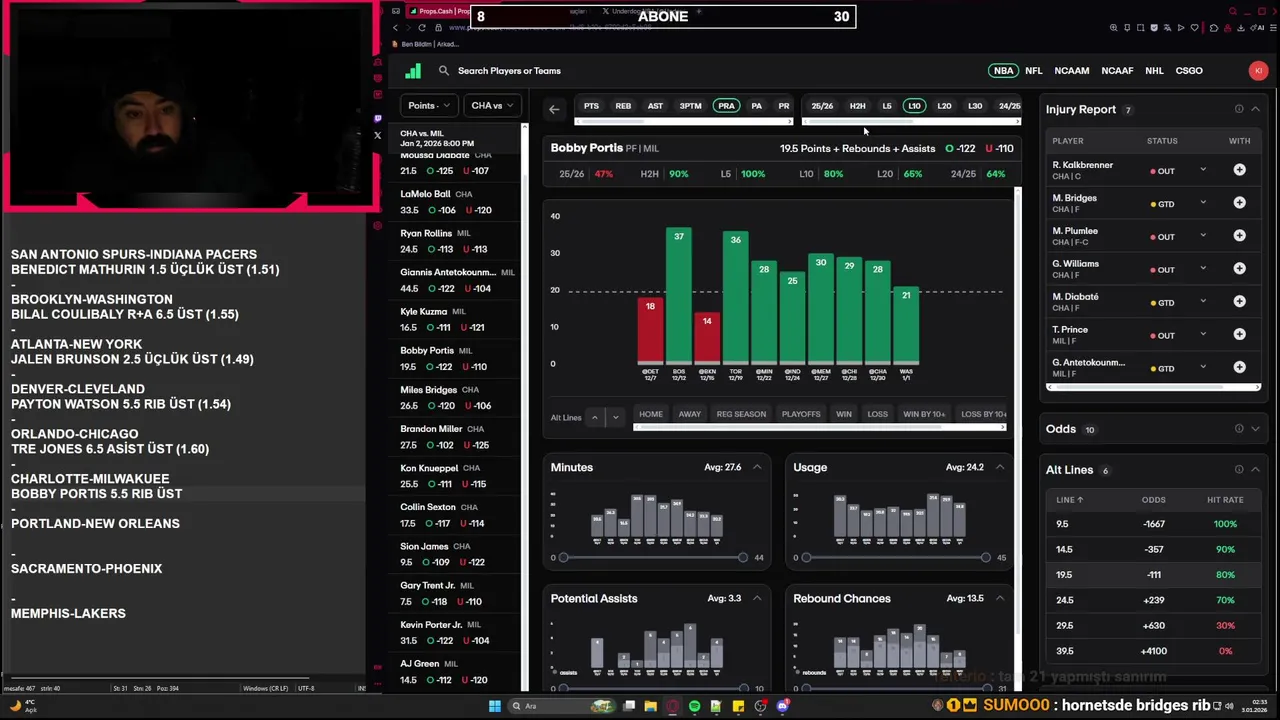Click the Minutes range slider right handle

(x=742, y=557)
